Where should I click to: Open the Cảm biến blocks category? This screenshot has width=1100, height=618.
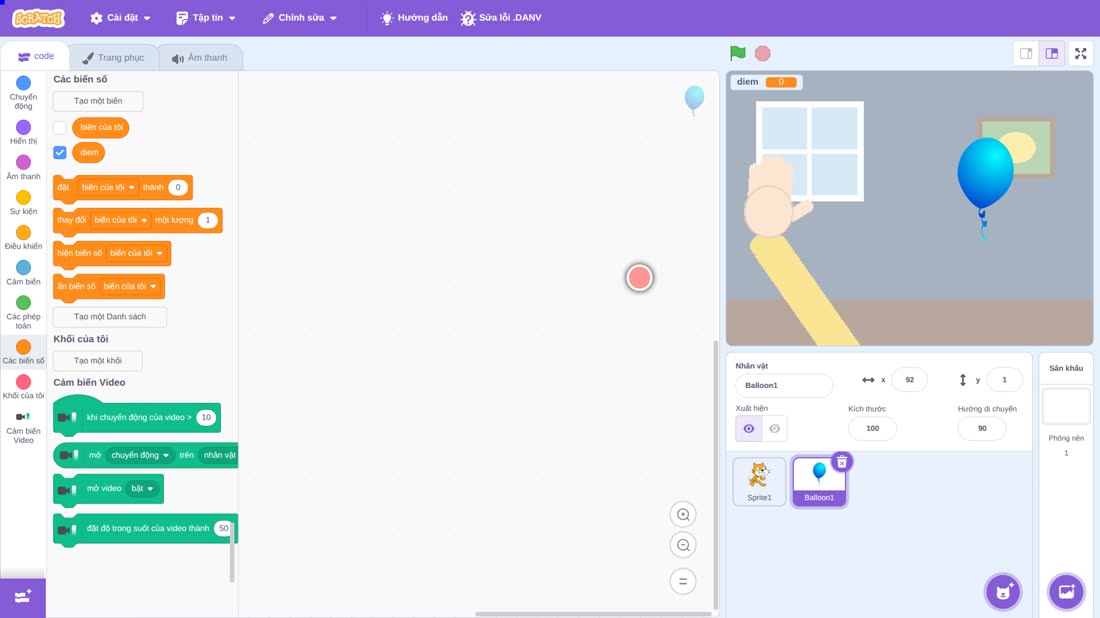23,273
